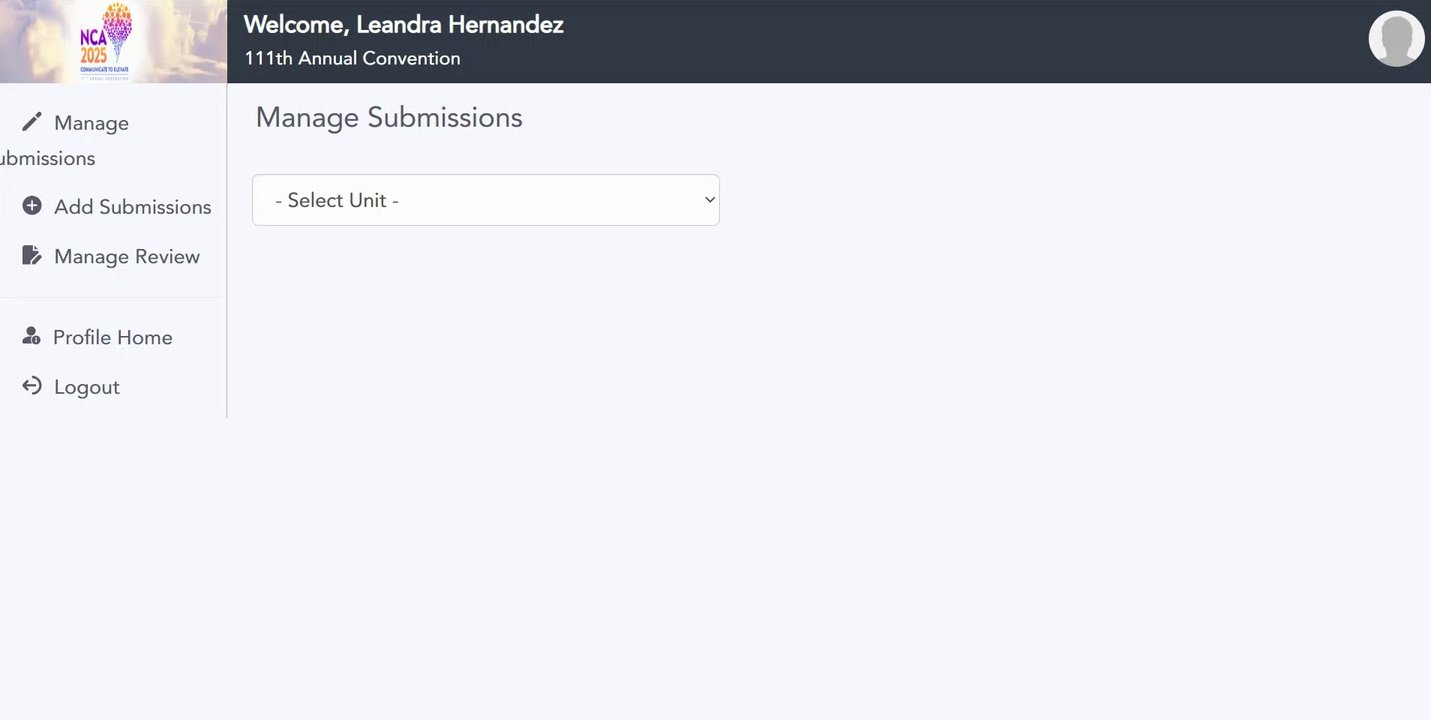The height and width of the screenshot is (720, 1431).
Task: Click the Logout arrow icon
Action: 32,386
